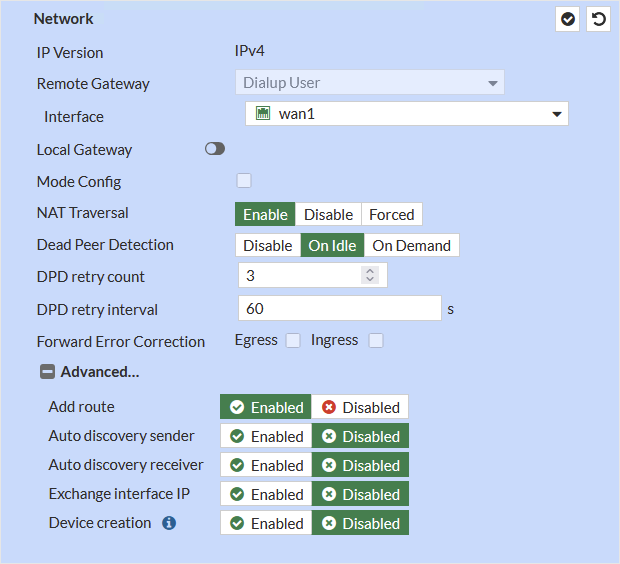
Task: Set NAT Traversal to Forced
Action: [x=391, y=214]
